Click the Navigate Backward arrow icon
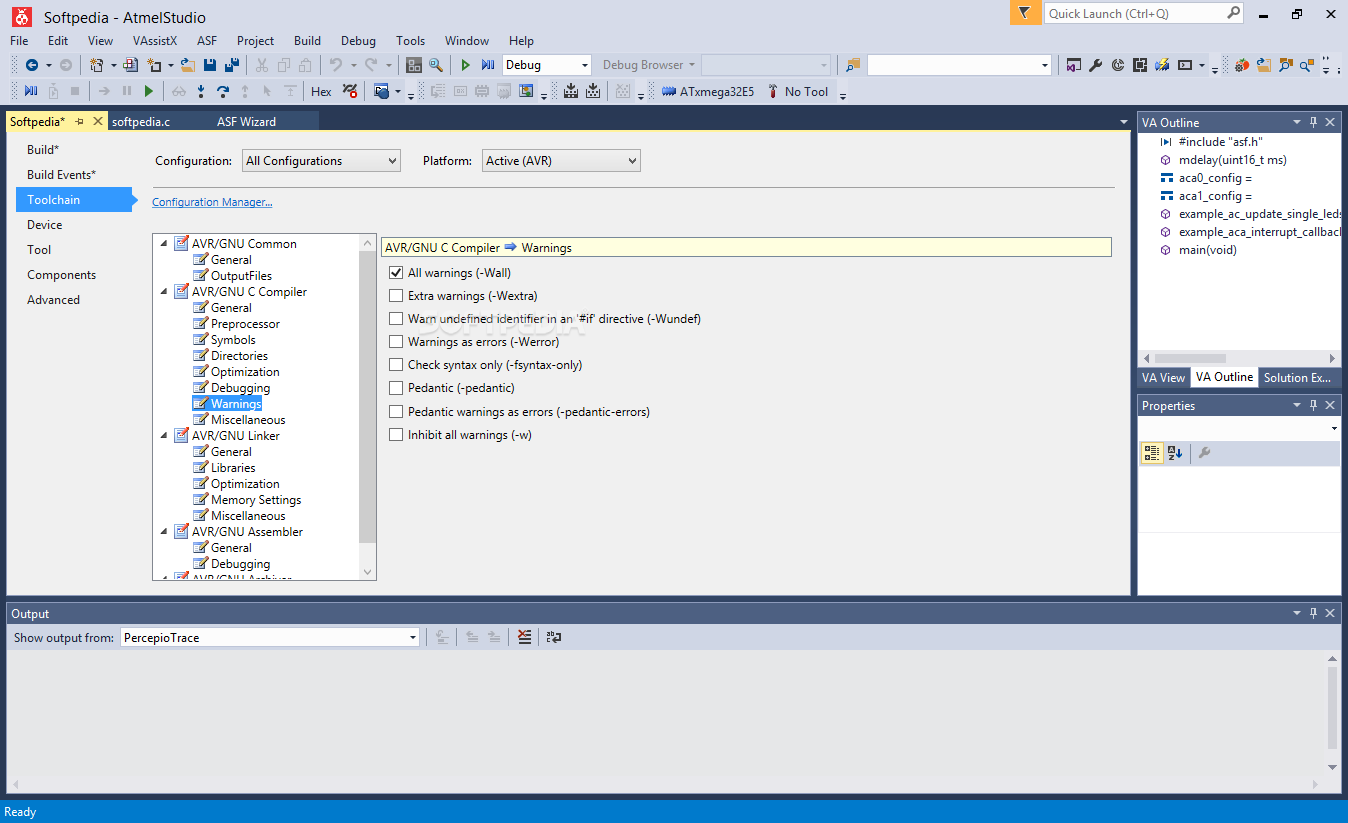 [32, 65]
